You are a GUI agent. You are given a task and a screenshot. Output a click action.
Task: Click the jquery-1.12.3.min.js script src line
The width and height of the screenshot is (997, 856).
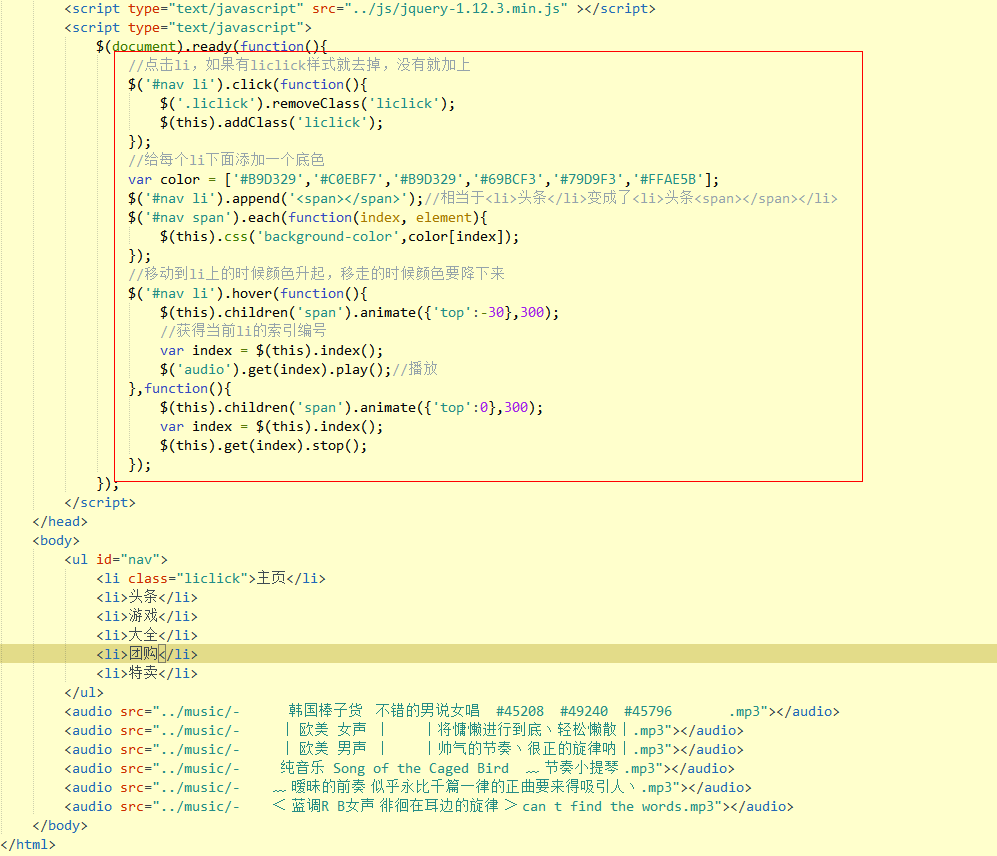(360, 9)
